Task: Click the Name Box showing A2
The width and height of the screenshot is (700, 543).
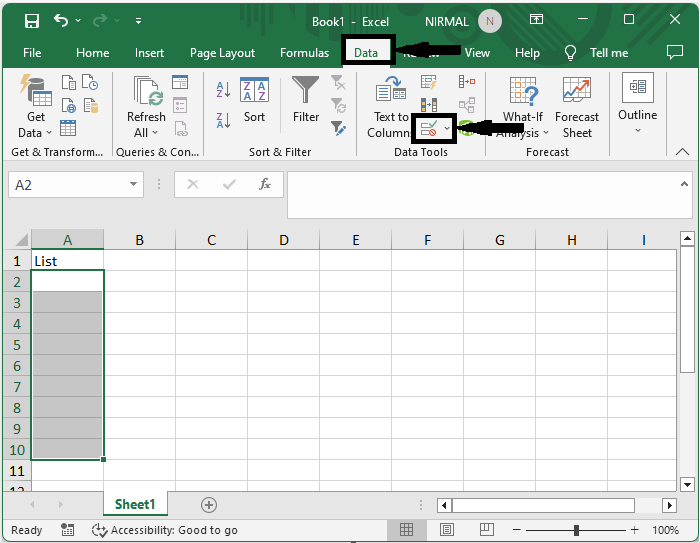Action: pyautogui.click(x=68, y=184)
